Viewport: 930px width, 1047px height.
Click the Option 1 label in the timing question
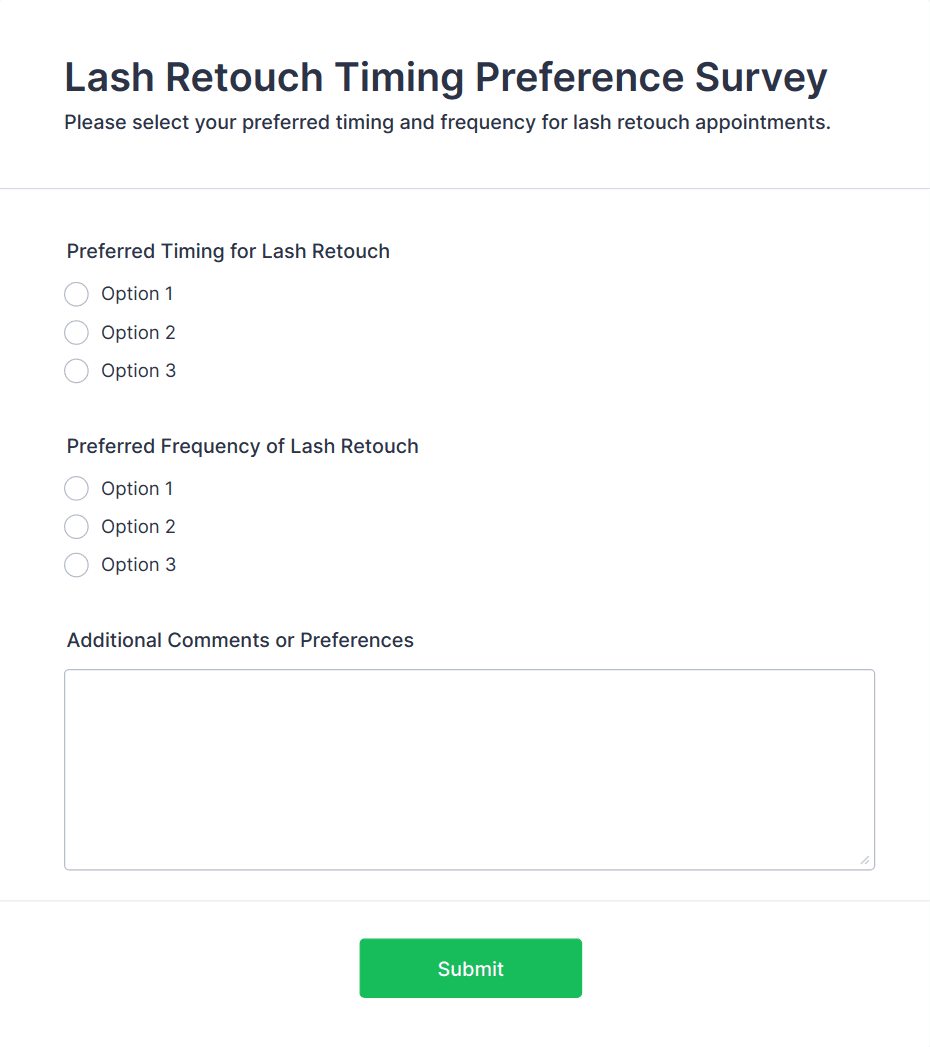(137, 294)
